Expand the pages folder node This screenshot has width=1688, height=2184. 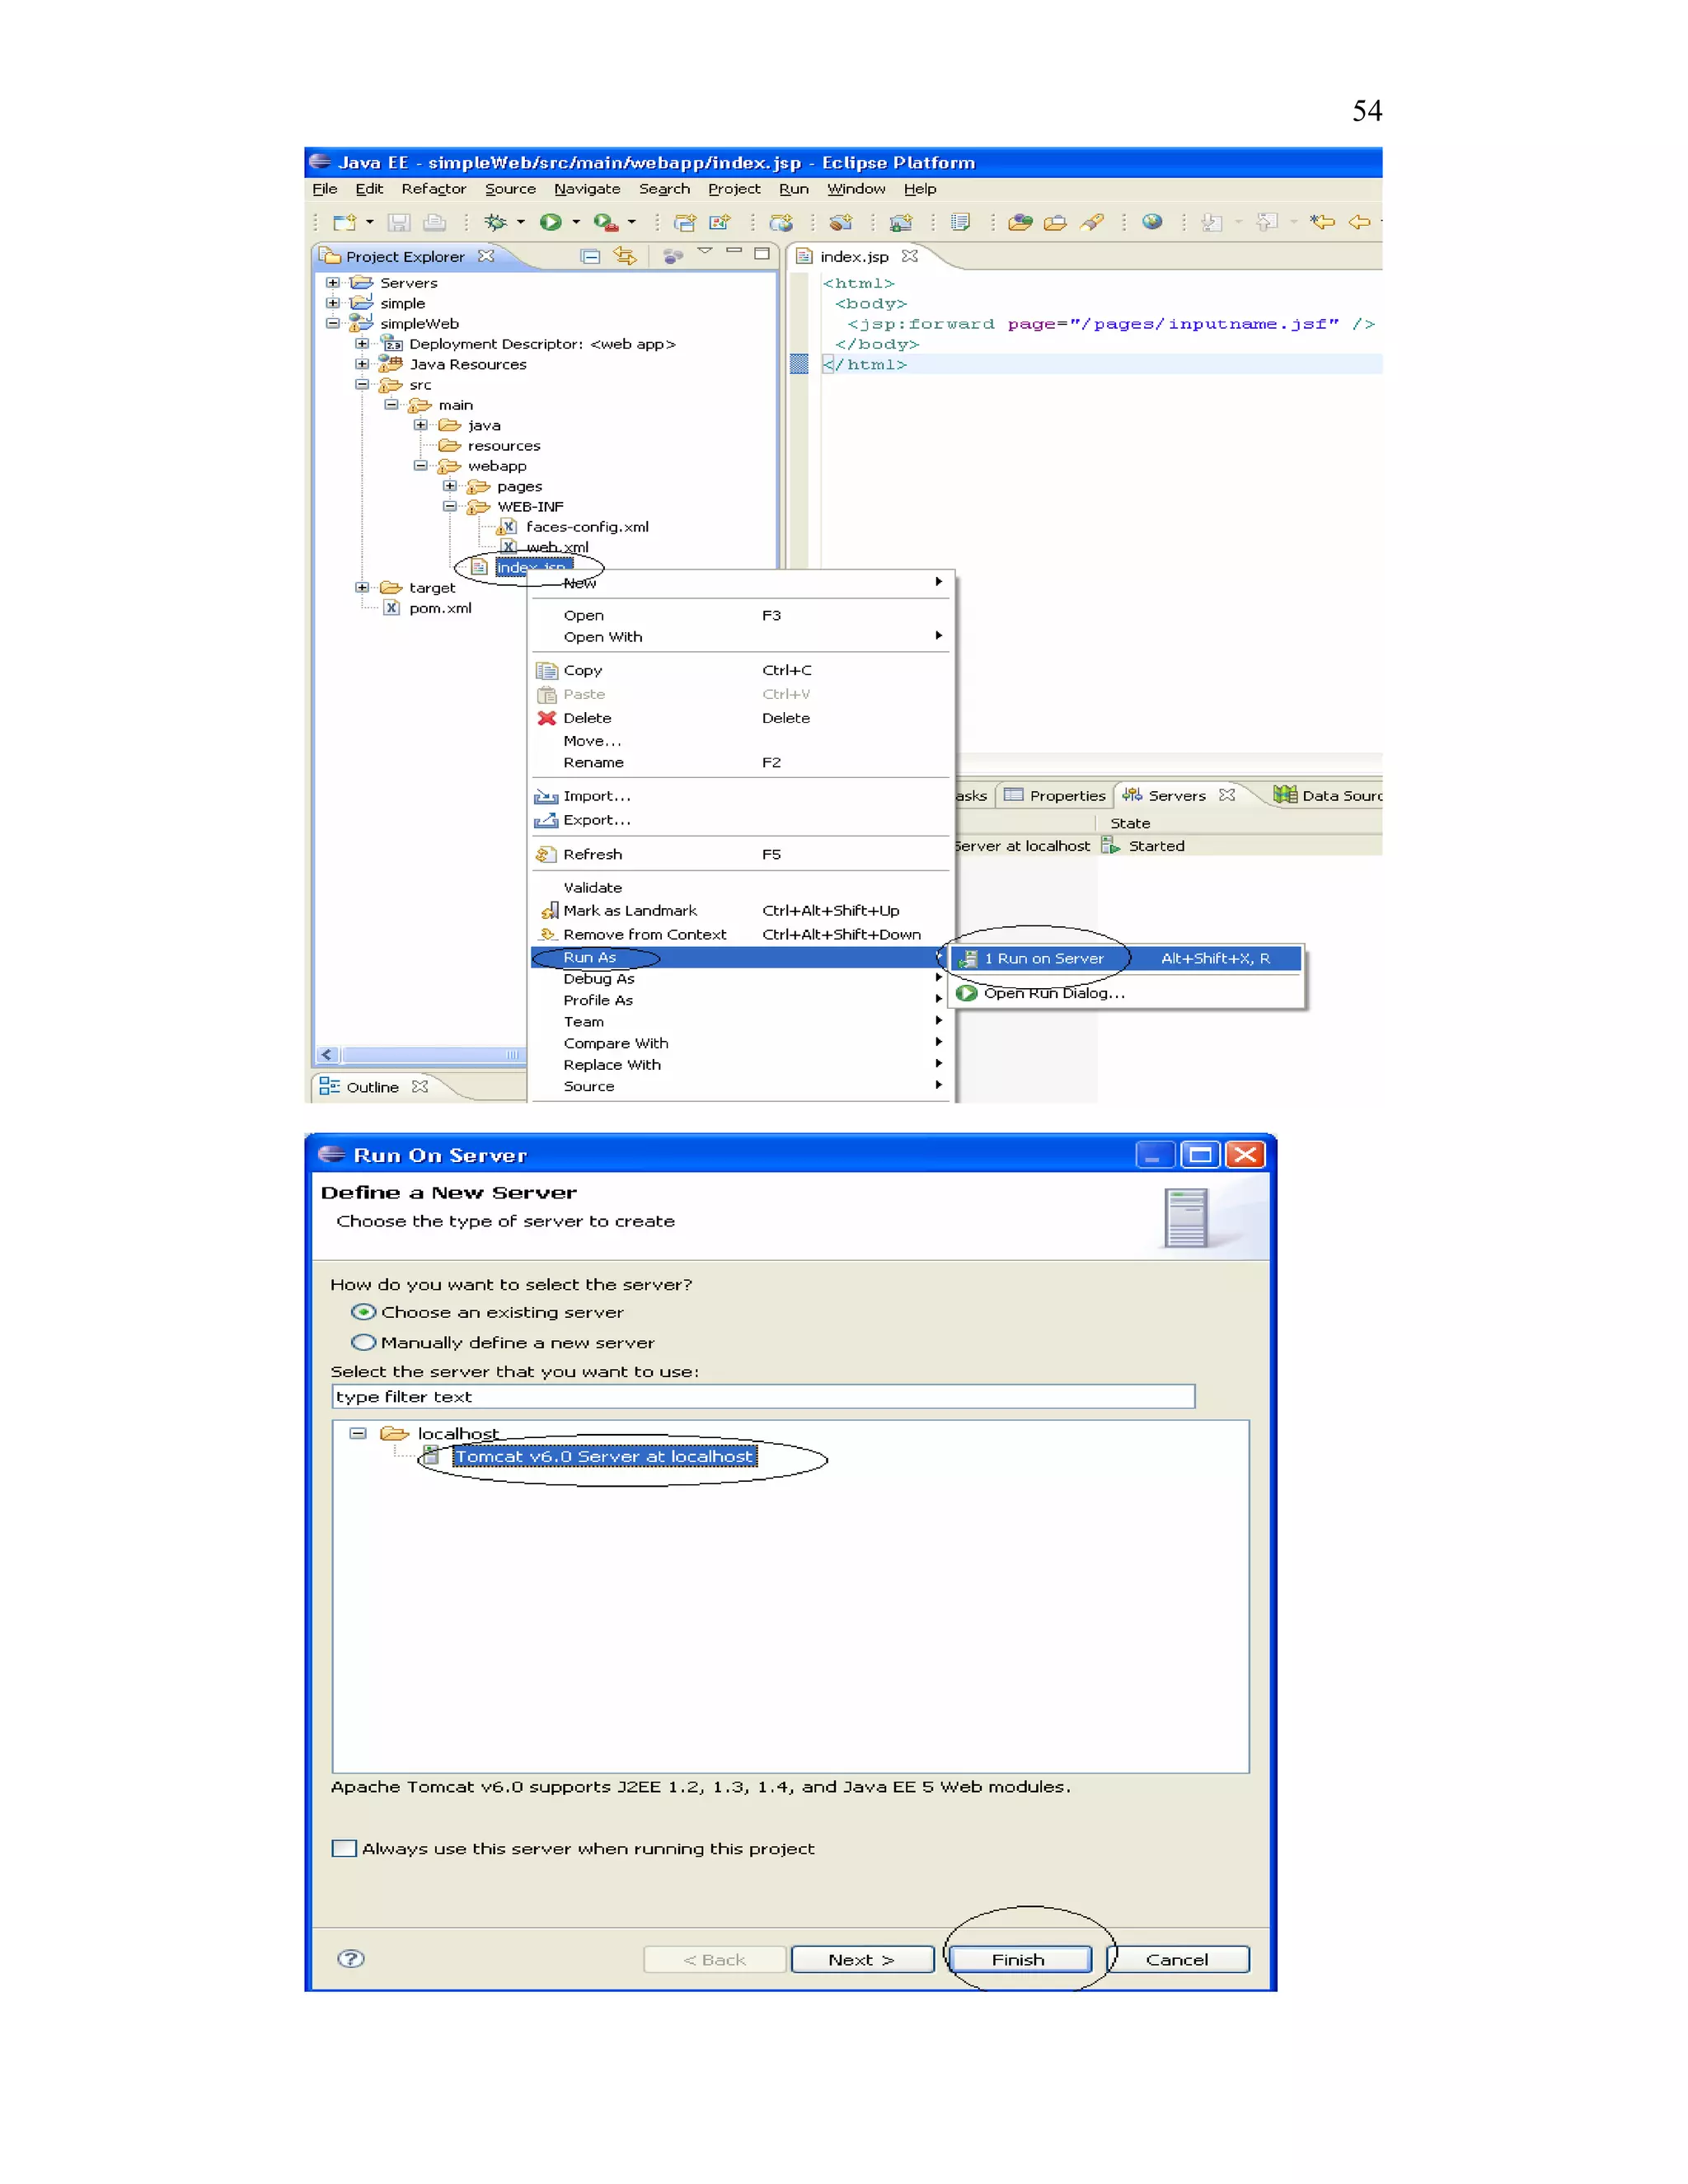[x=450, y=486]
